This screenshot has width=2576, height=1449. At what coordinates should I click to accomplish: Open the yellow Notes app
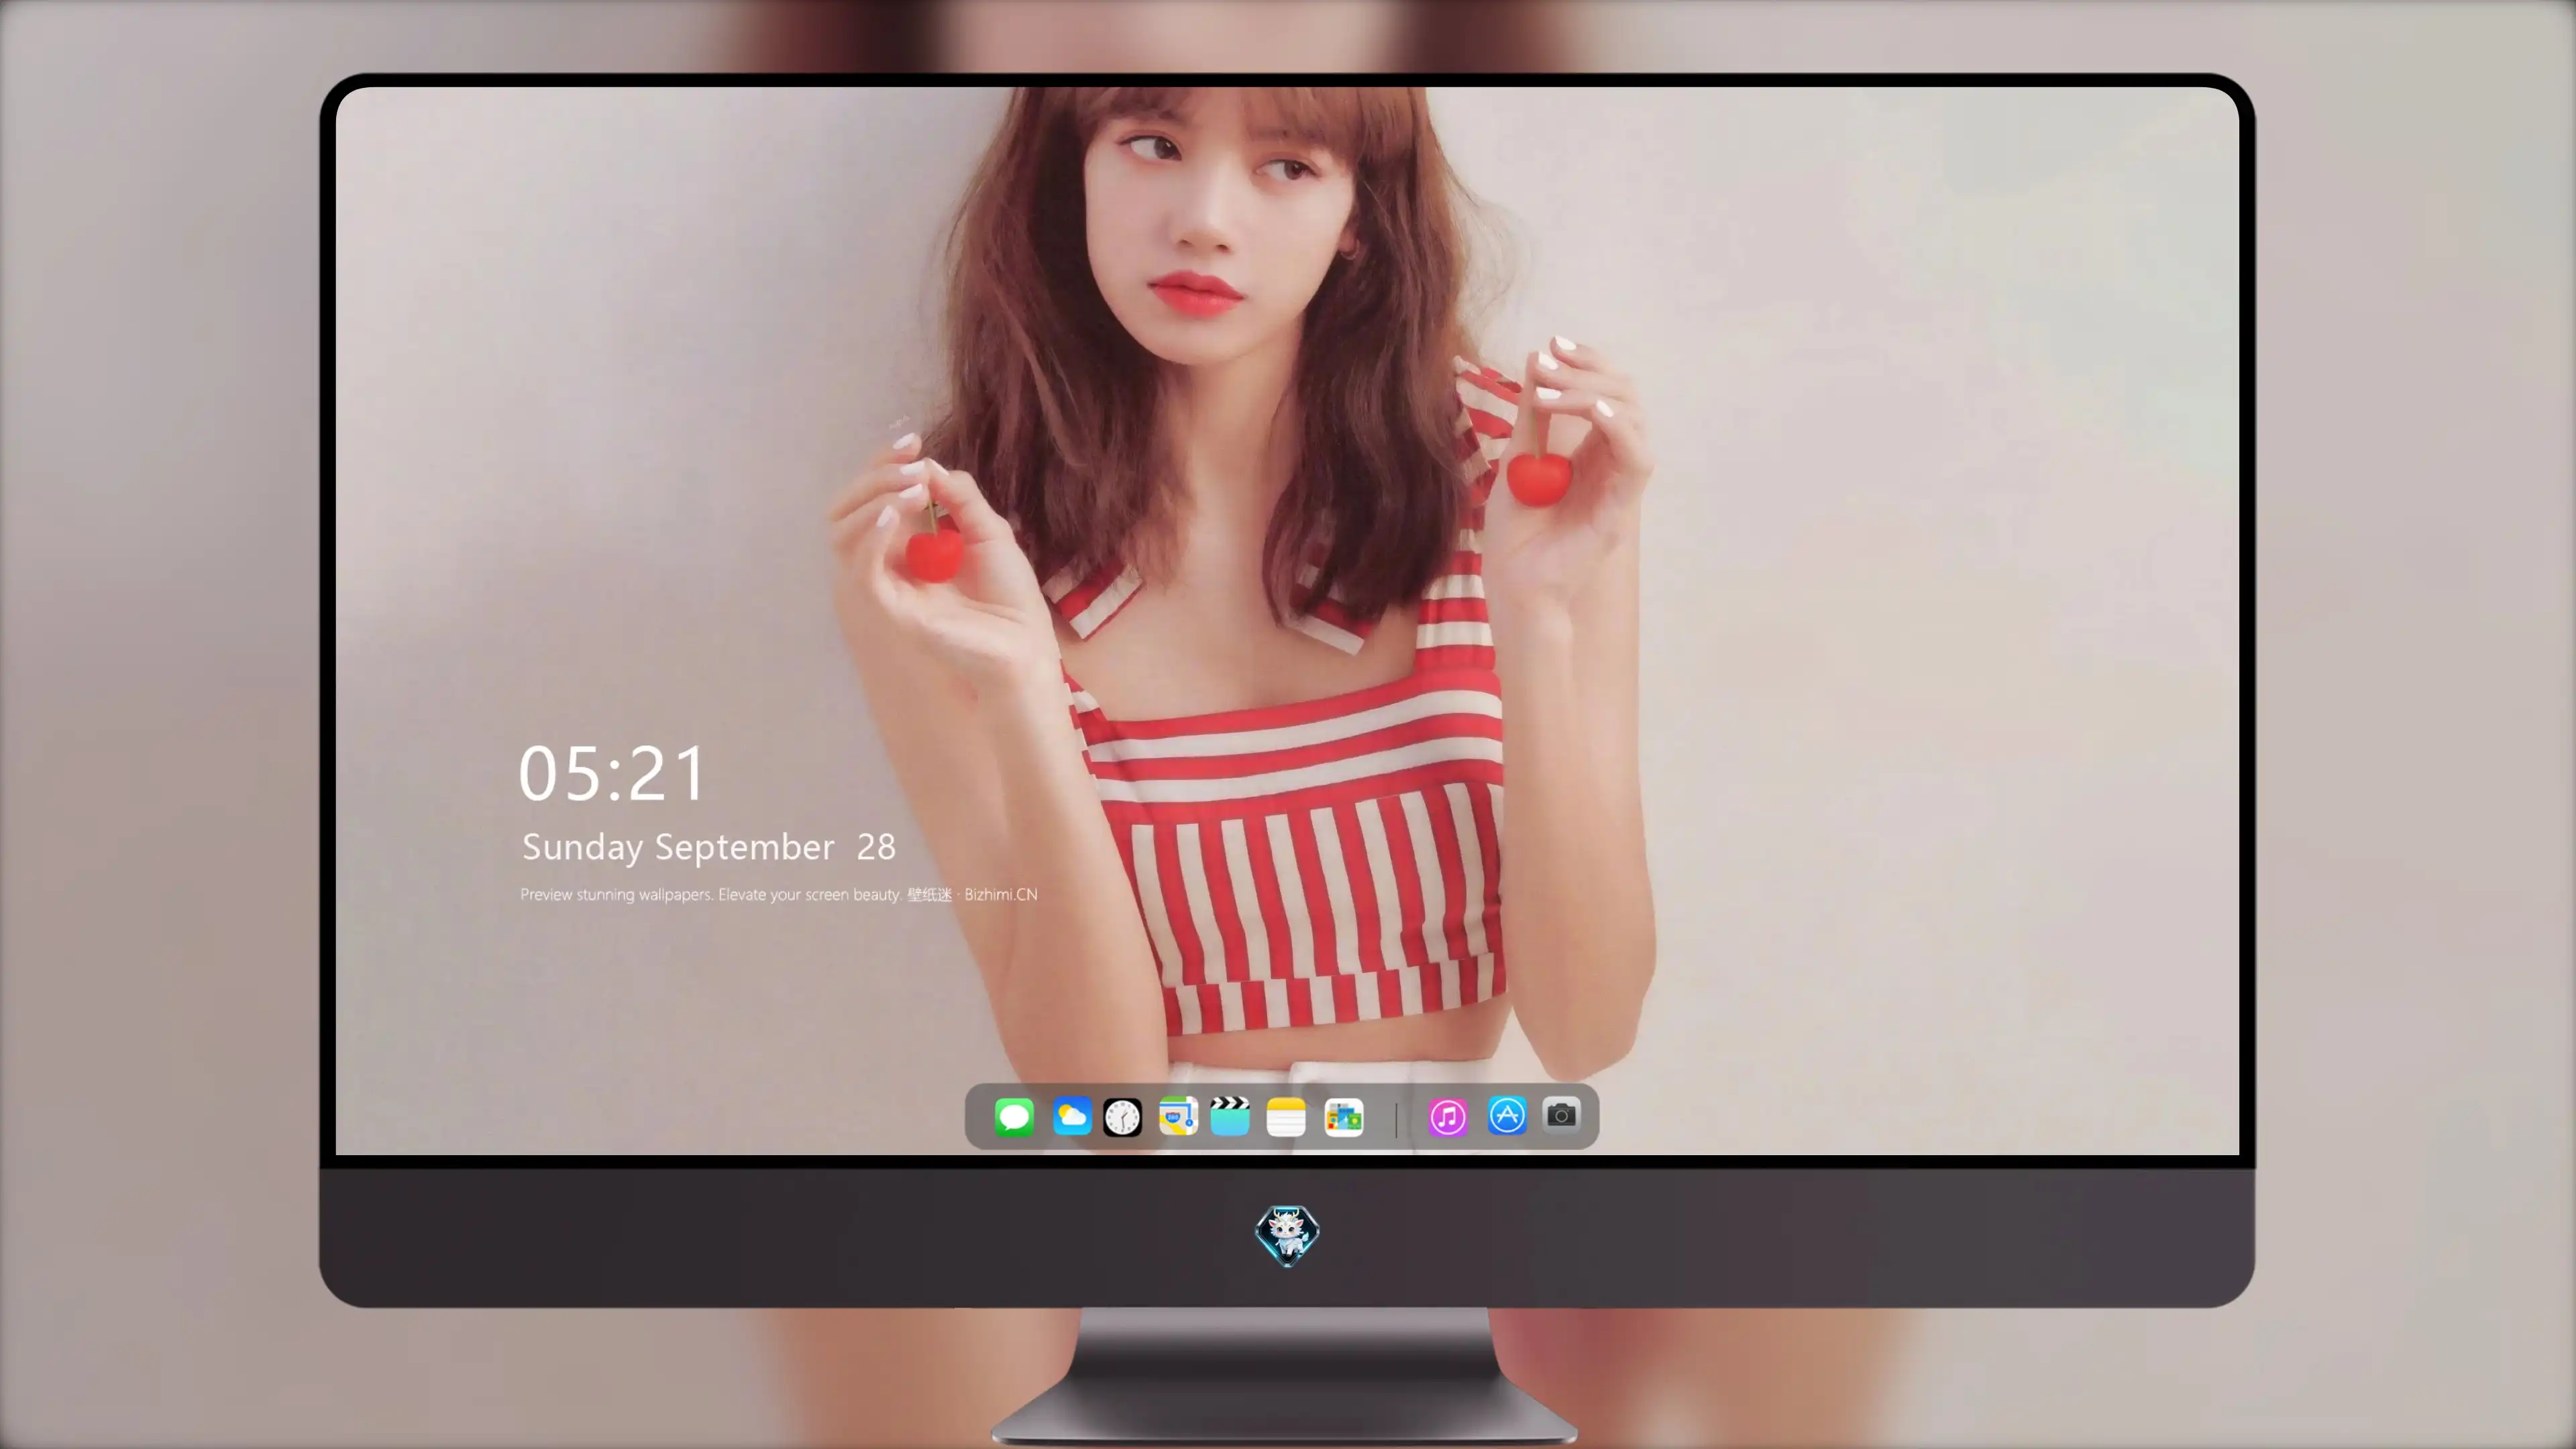pyautogui.click(x=1286, y=1117)
